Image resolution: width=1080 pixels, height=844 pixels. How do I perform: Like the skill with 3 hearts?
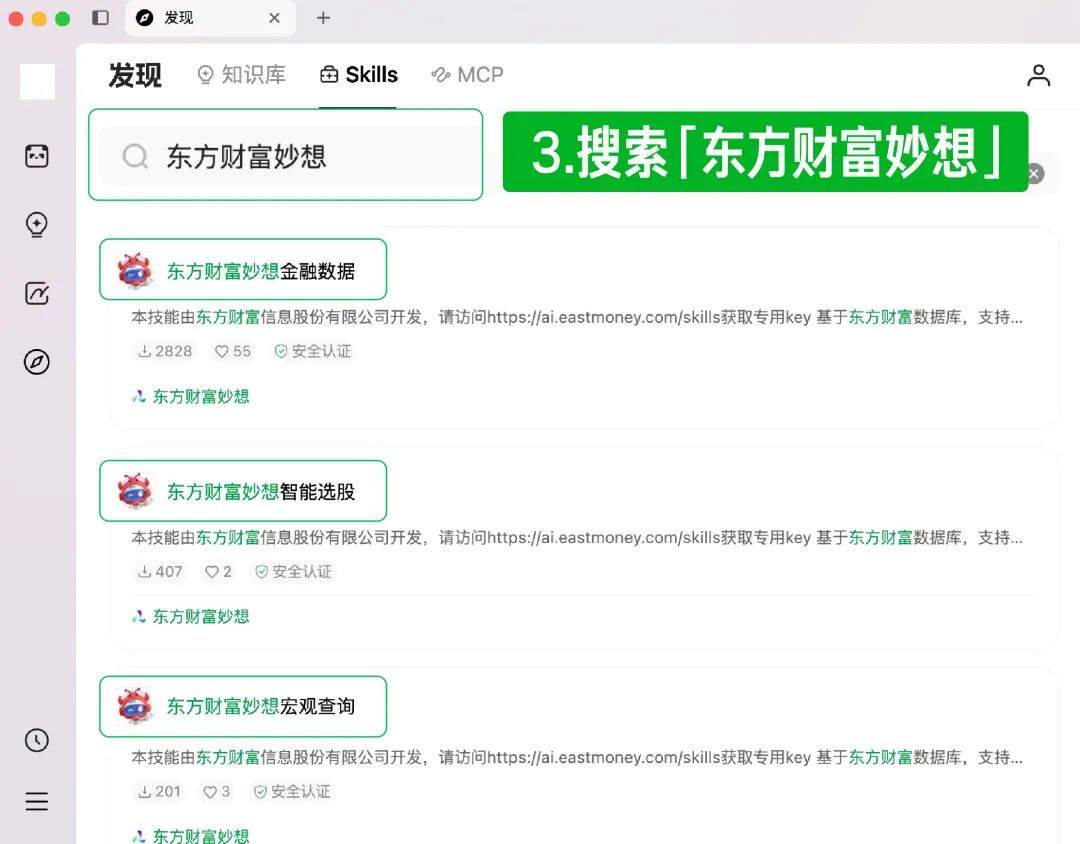(x=217, y=792)
